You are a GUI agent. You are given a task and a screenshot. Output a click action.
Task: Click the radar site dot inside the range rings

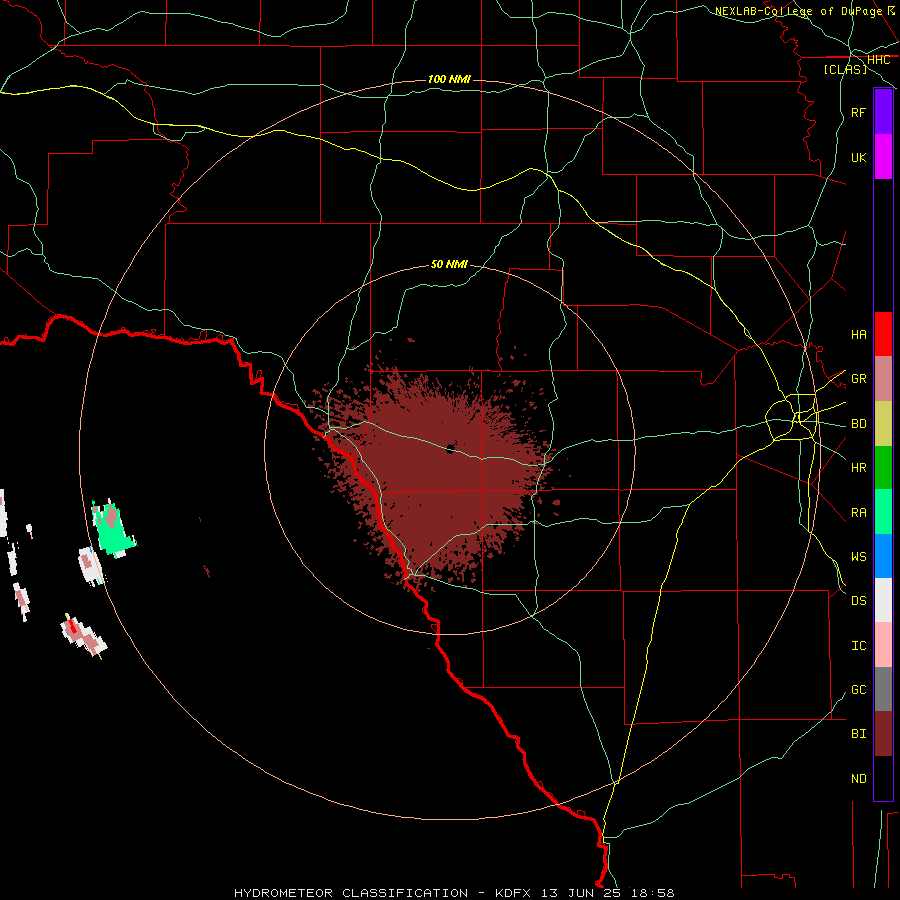[x=451, y=449]
